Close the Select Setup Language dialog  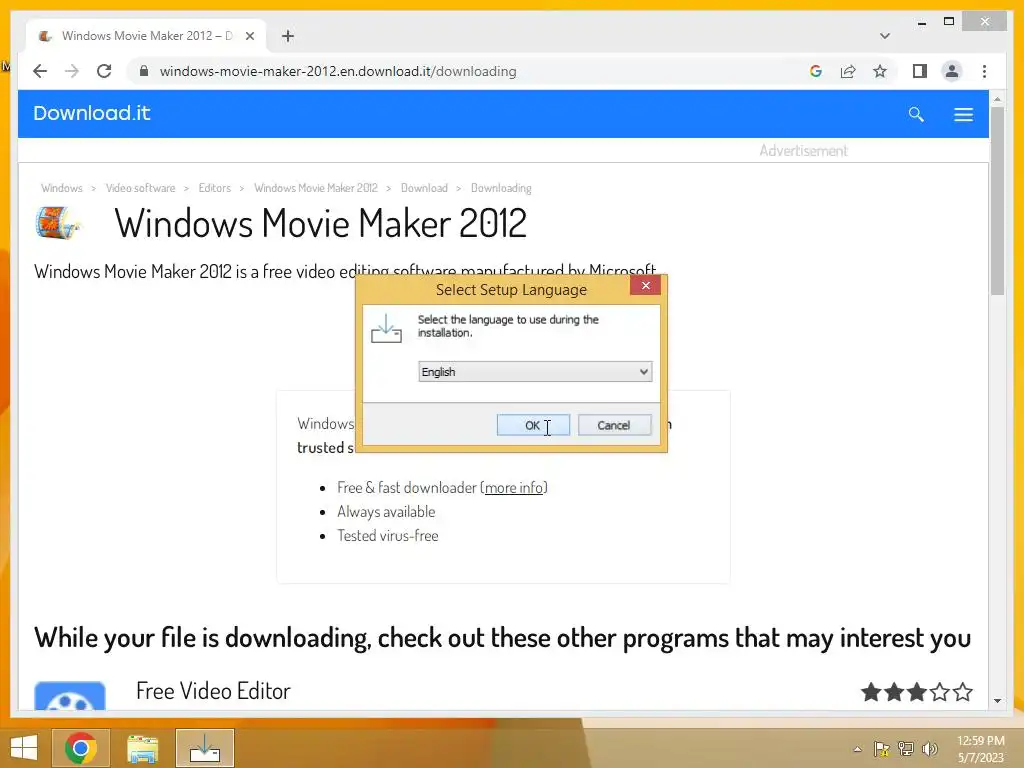click(645, 285)
